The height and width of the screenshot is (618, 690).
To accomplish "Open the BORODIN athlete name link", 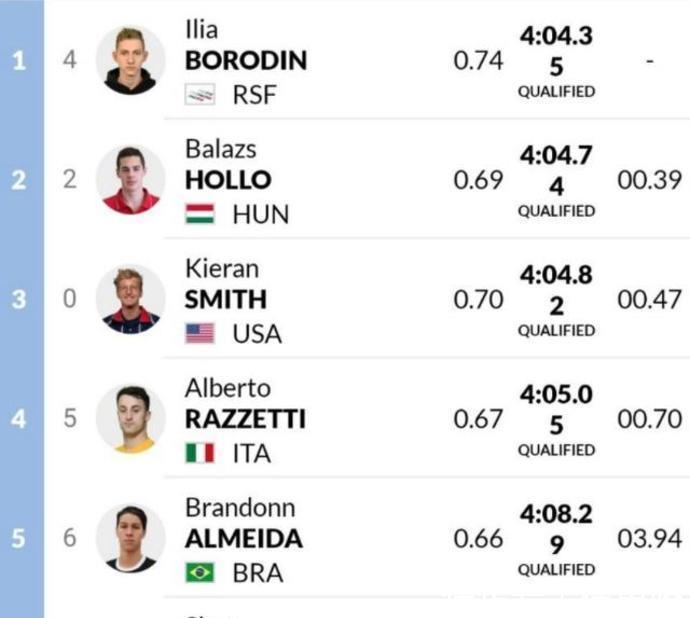I will (246, 60).
